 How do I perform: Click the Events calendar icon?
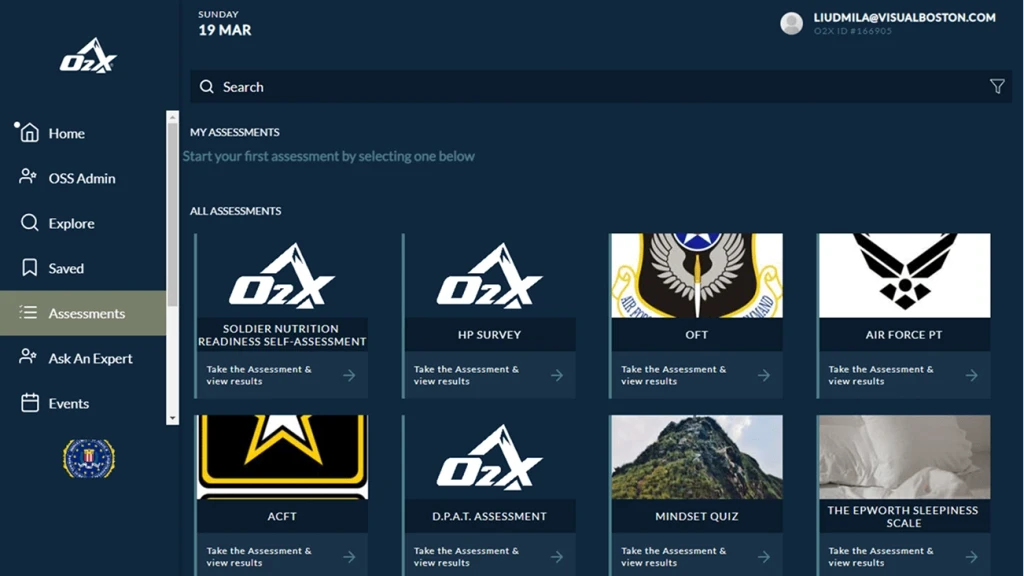(29, 403)
